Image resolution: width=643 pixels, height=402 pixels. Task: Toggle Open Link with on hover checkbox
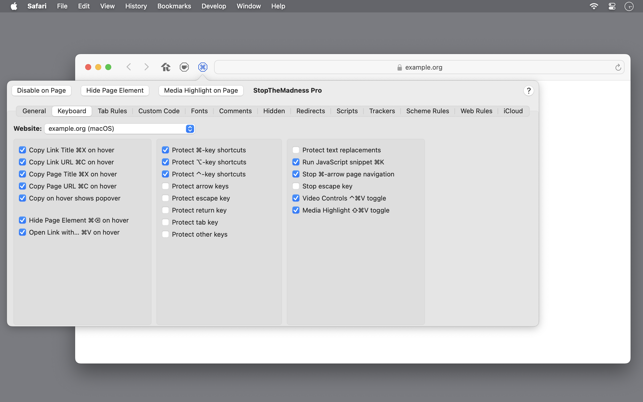pos(23,232)
